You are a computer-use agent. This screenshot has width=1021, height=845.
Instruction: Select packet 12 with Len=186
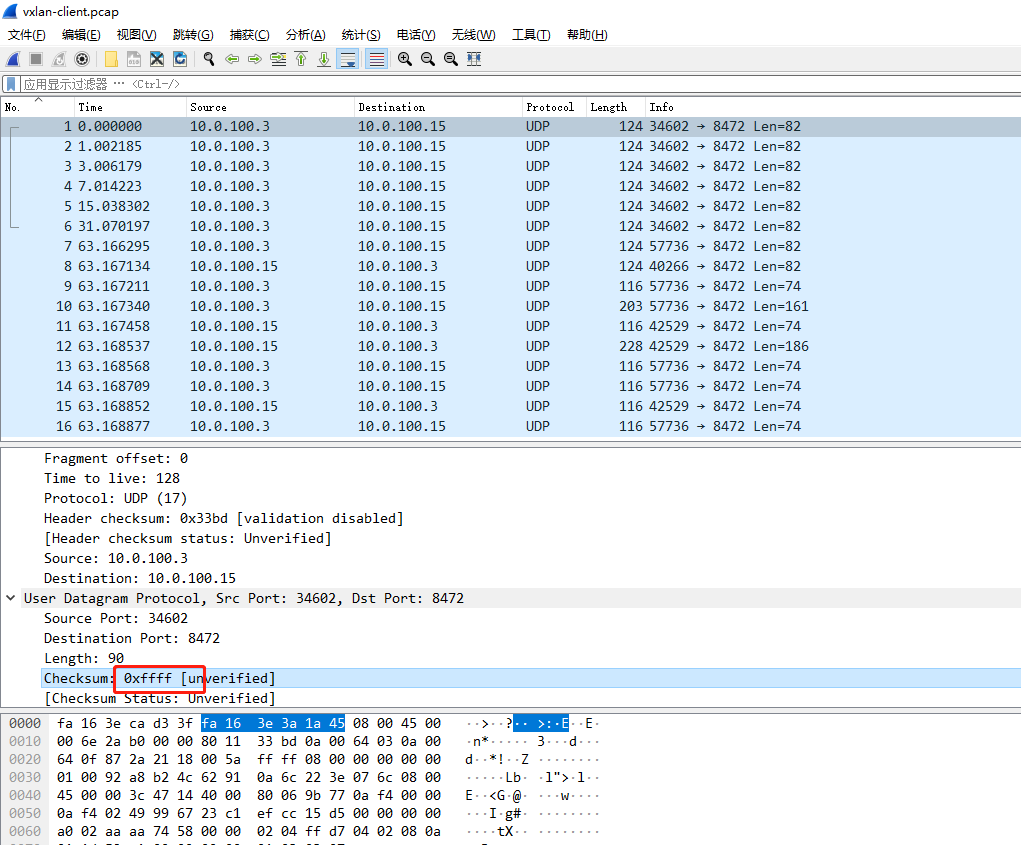[400, 346]
